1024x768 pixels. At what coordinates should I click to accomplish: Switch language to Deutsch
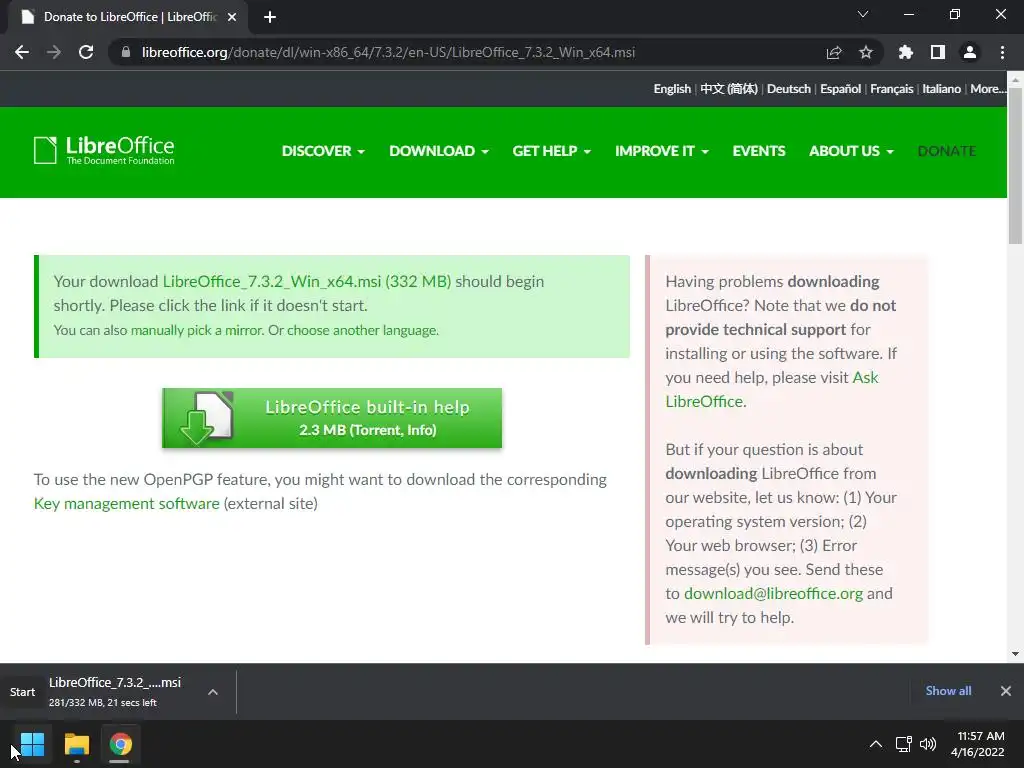click(x=789, y=89)
